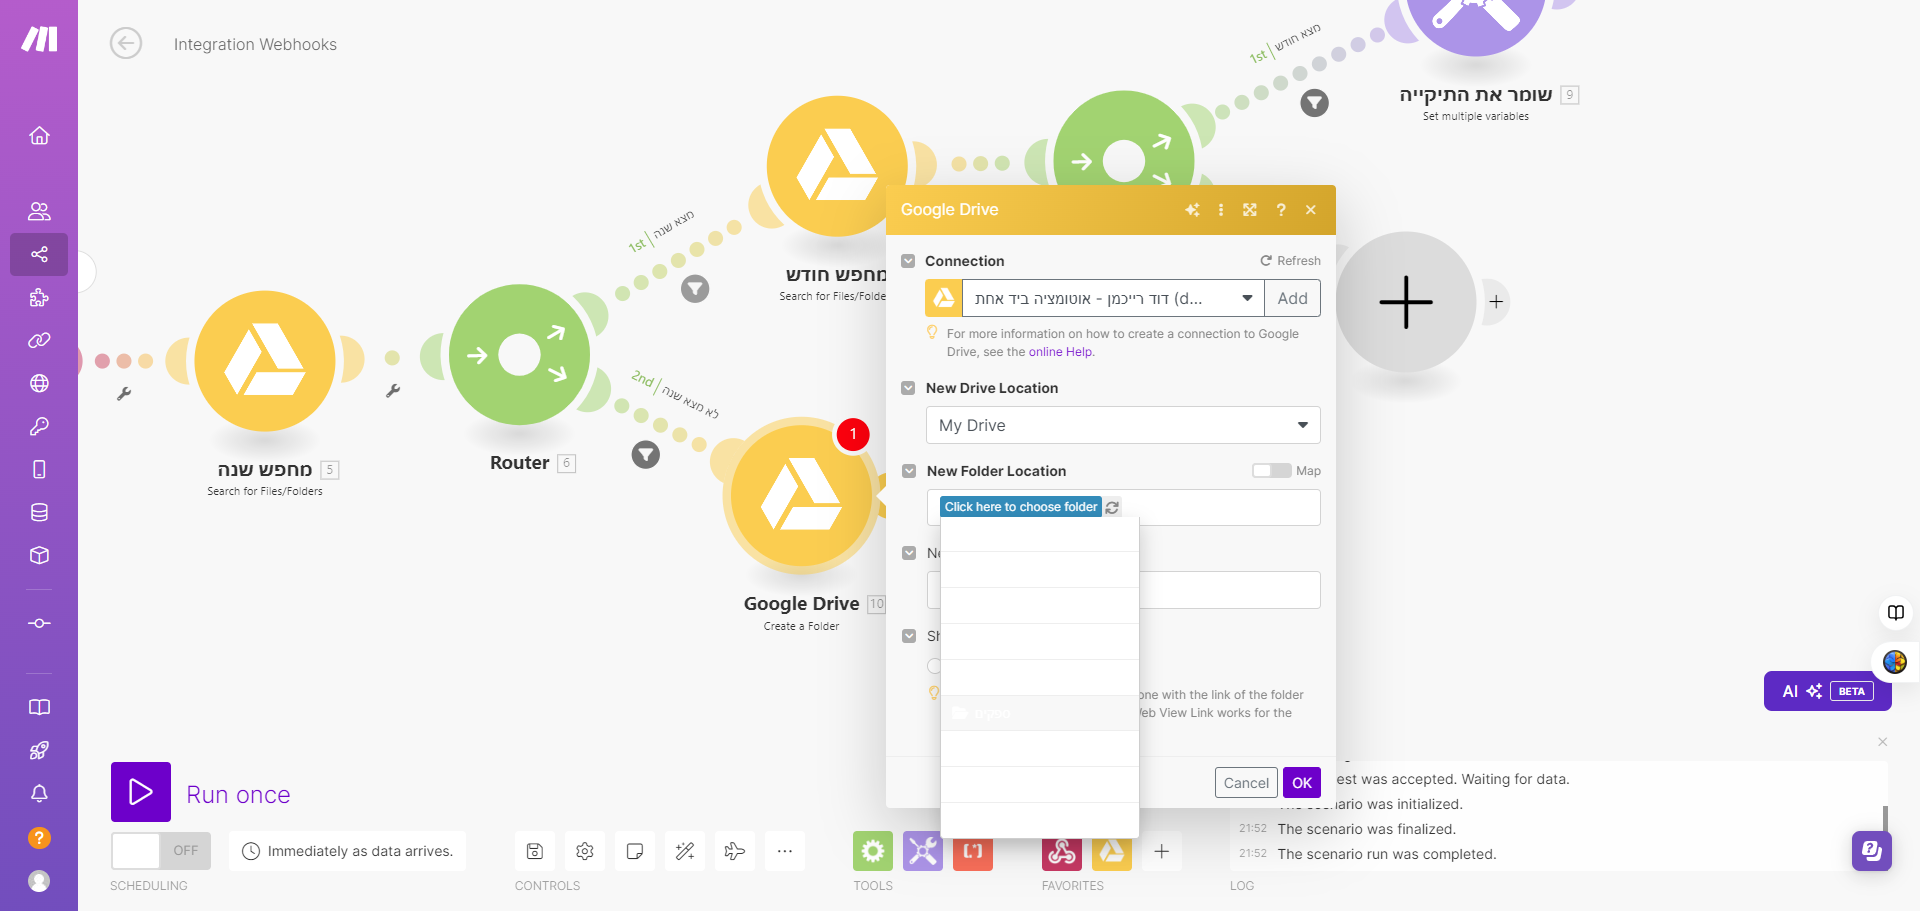Open Data stores database icon in sidebar
The height and width of the screenshot is (911, 1920).
tap(39, 512)
